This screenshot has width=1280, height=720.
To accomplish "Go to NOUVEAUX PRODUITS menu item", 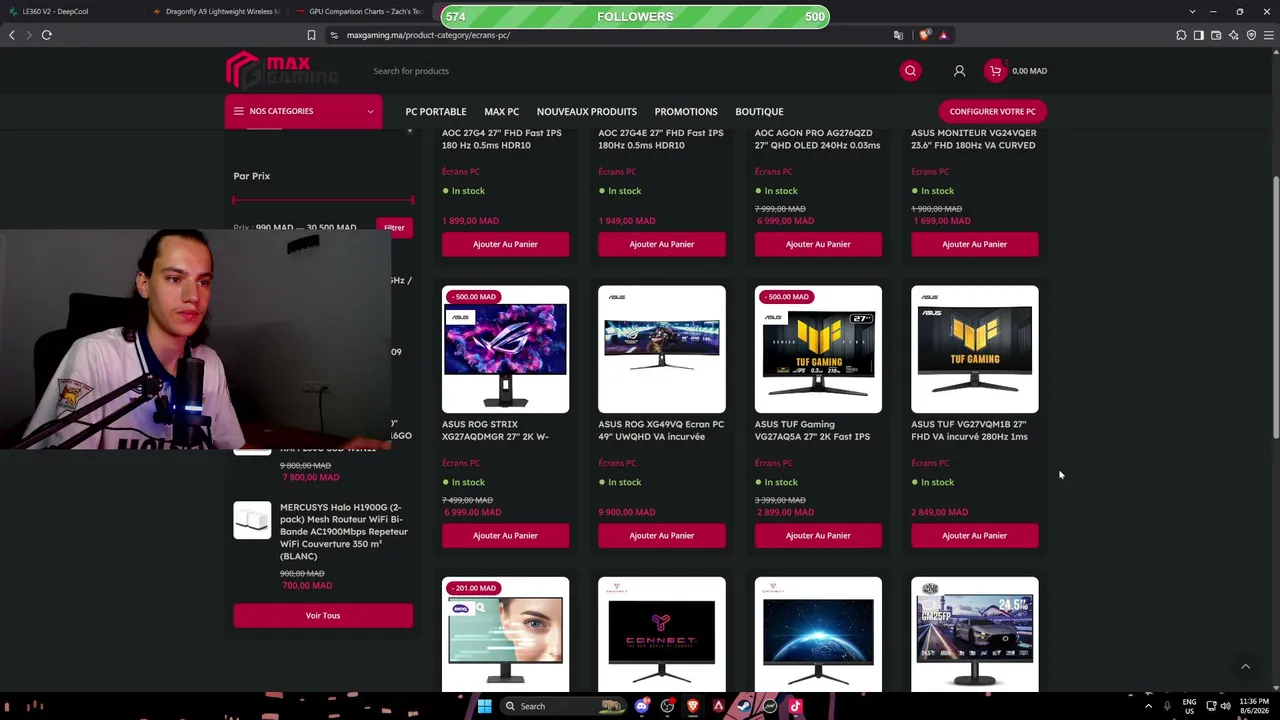I will 587,112.
